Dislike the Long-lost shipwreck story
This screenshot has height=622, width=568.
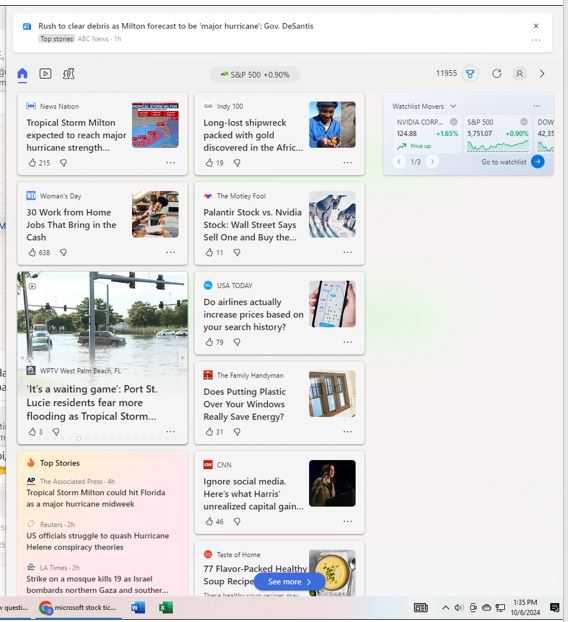point(237,163)
